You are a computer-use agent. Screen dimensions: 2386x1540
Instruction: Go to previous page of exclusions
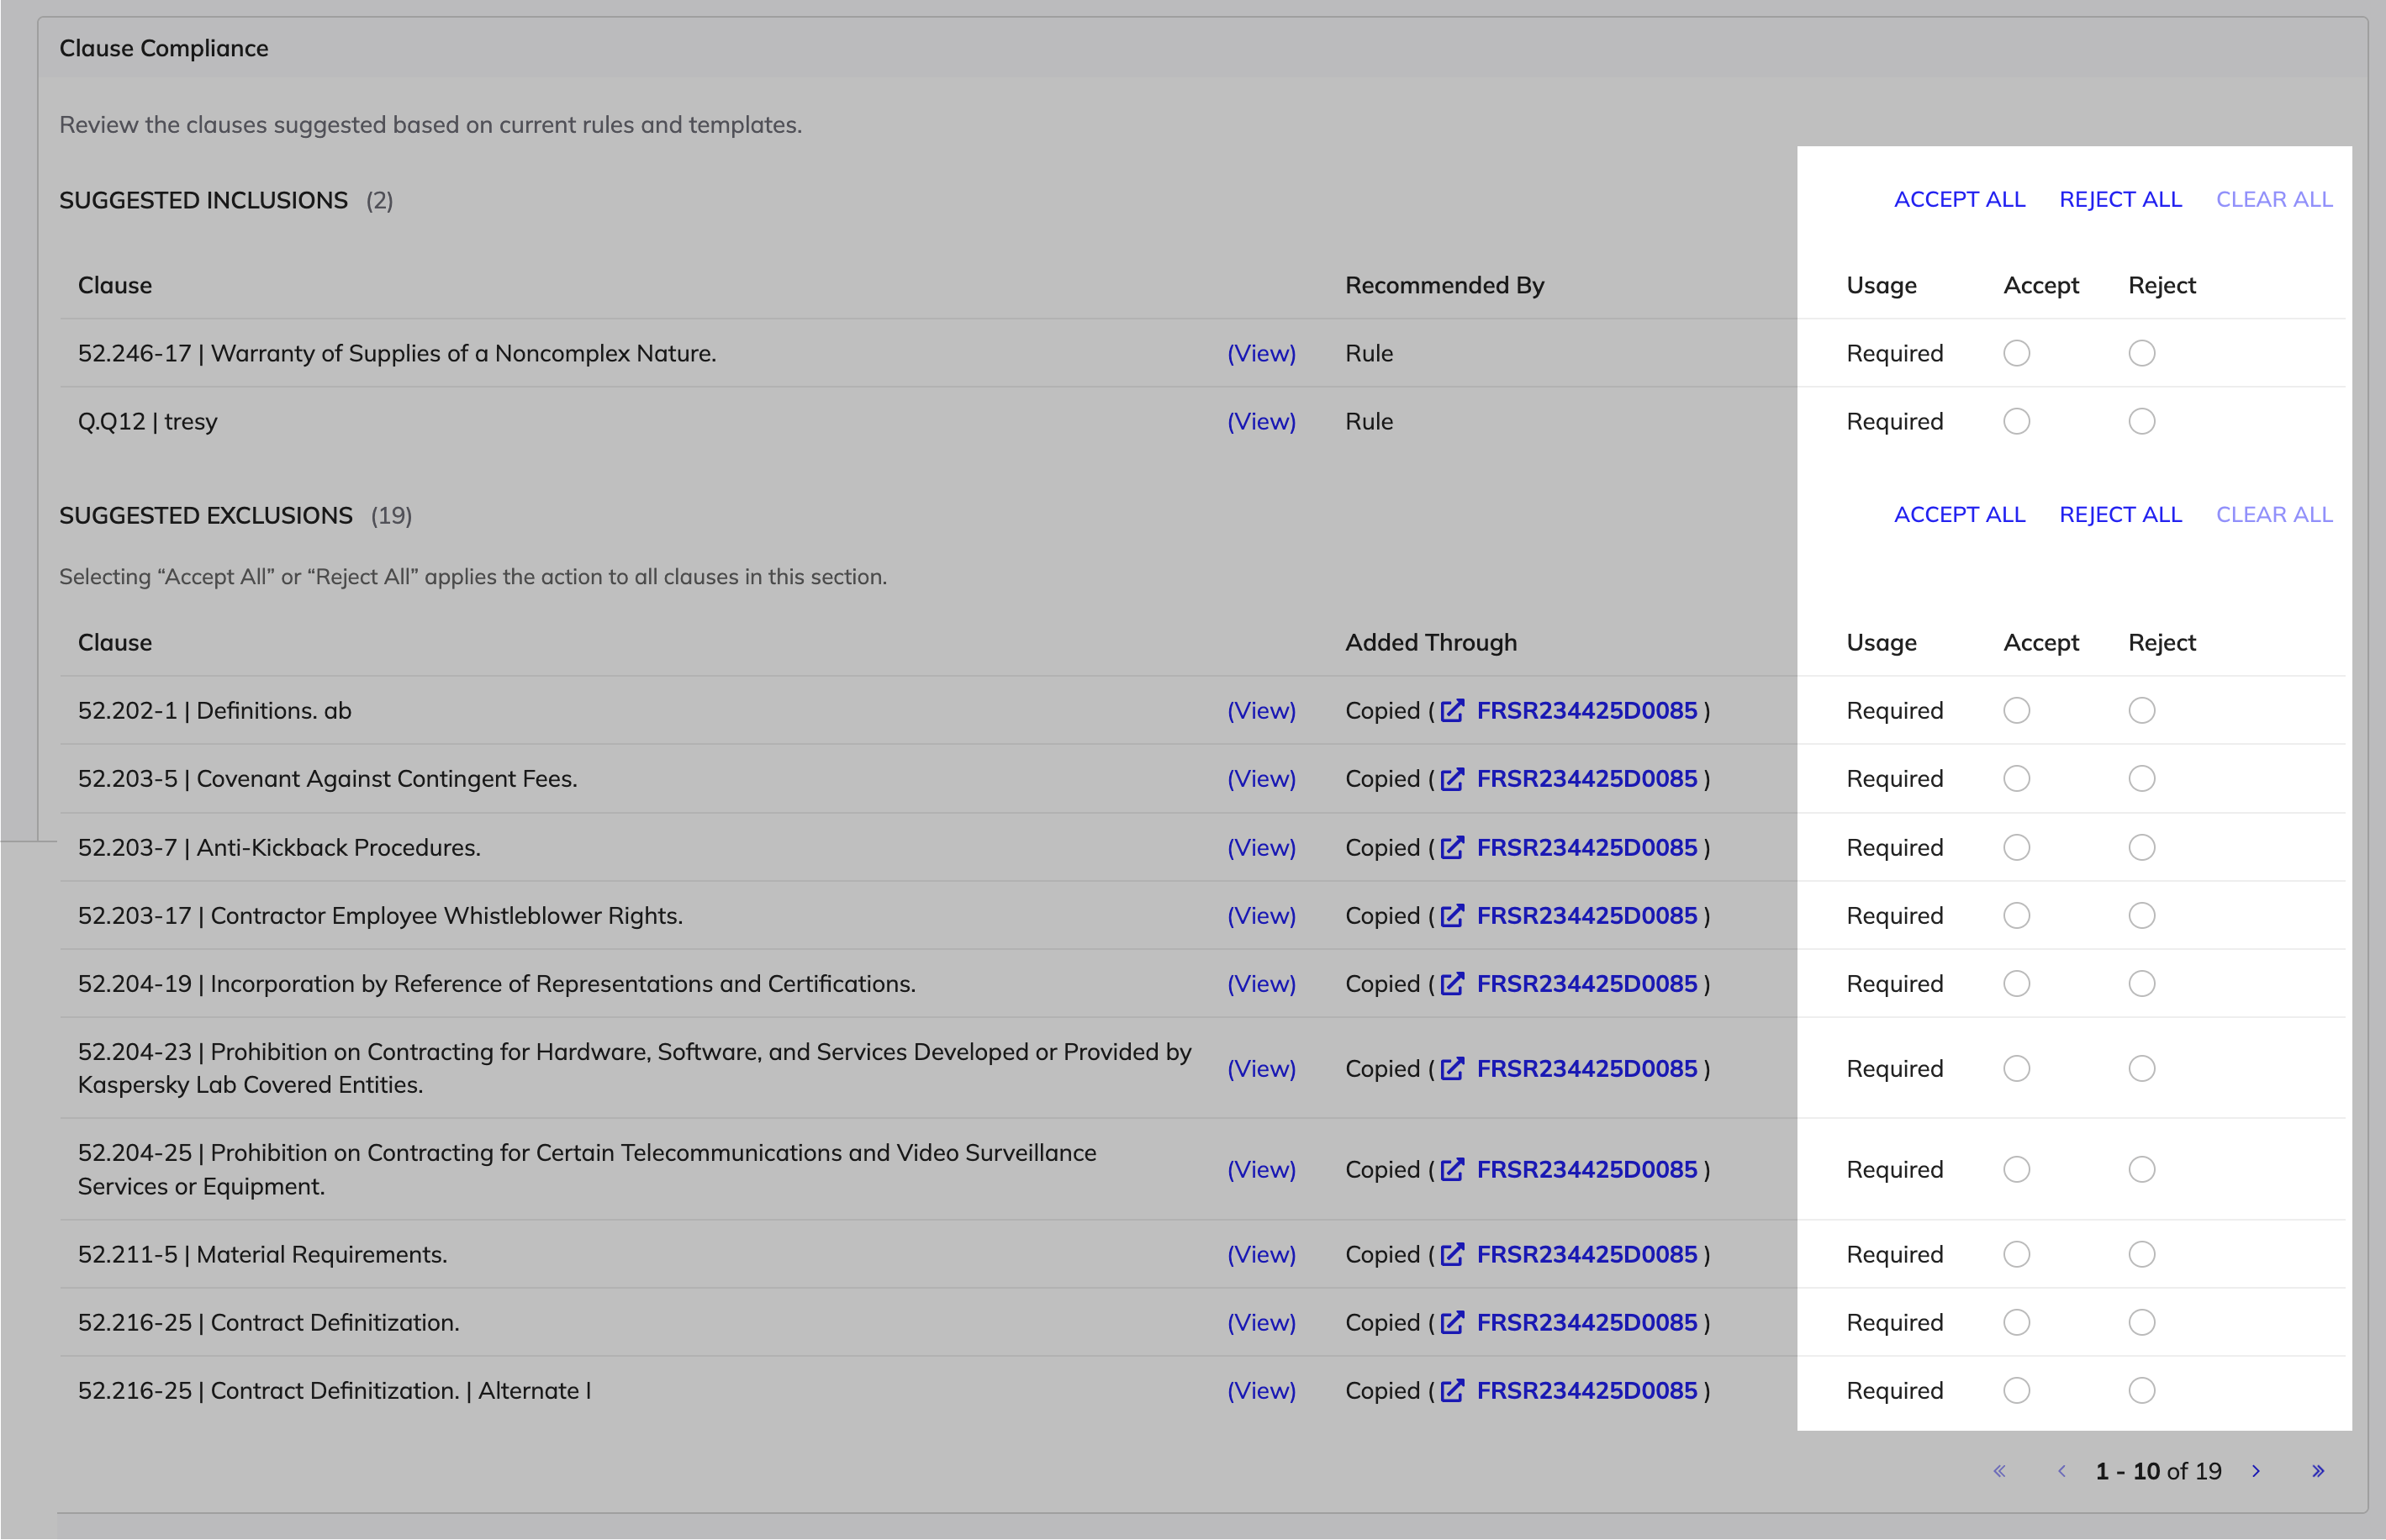tap(2061, 1471)
